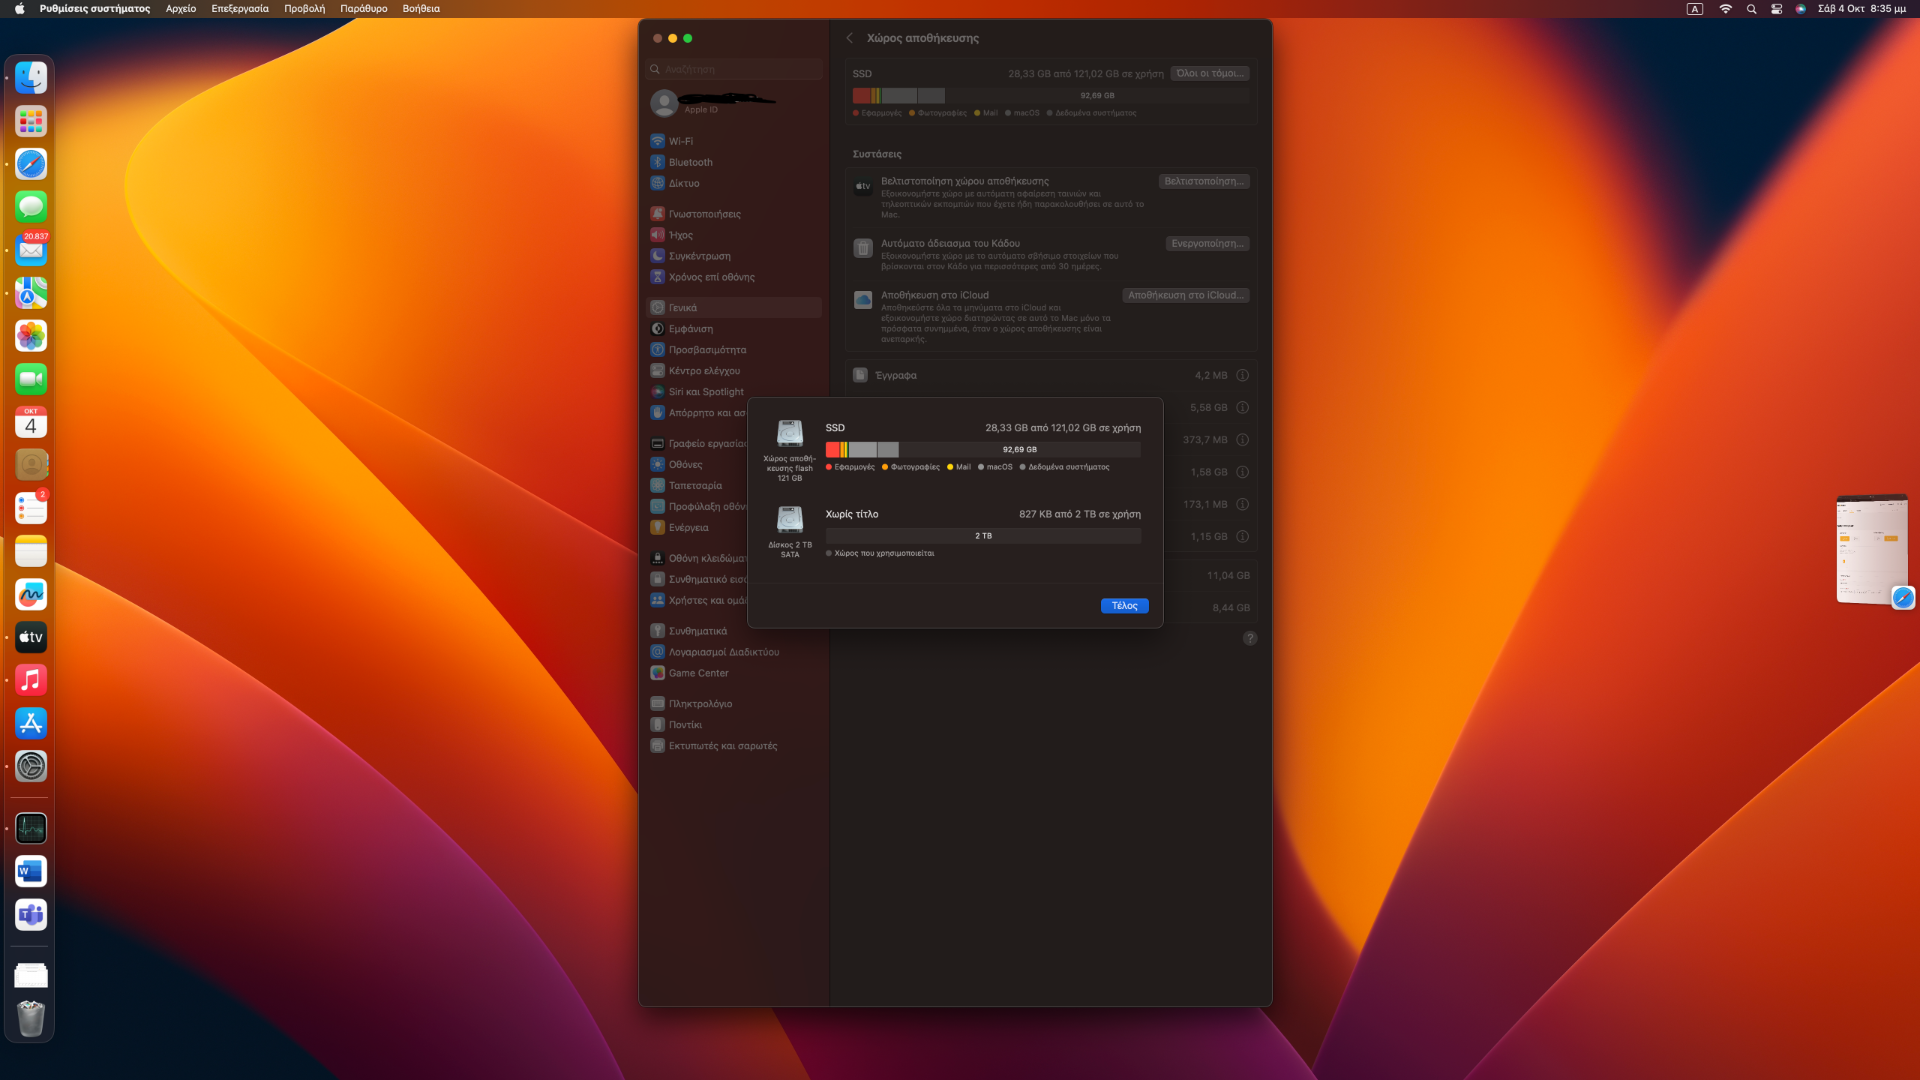
Task: Open Wi-Fi settings in the sidebar
Action: (x=681, y=141)
